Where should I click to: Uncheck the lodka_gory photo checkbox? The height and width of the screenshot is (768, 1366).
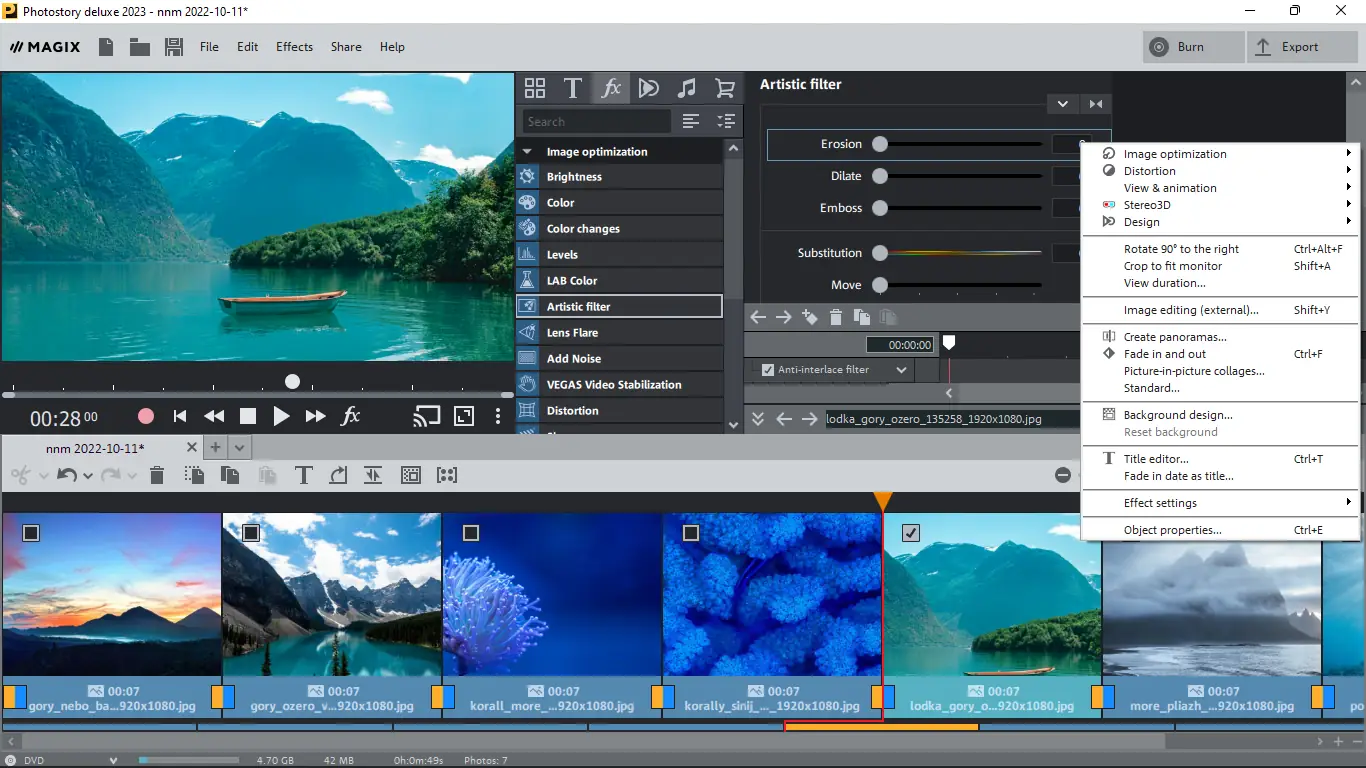(910, 533)
